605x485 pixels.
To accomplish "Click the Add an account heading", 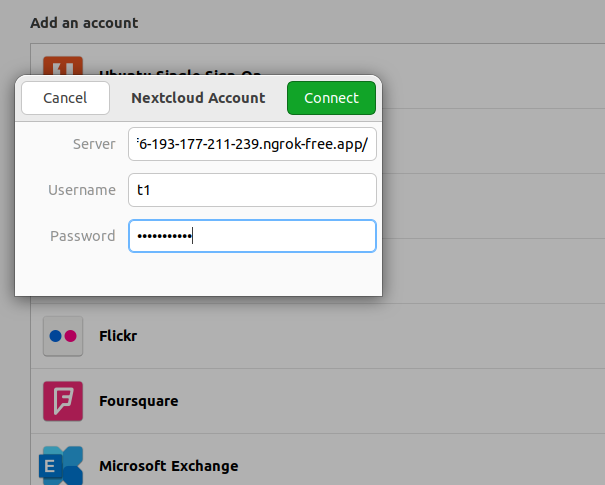I will coord(84,23).
